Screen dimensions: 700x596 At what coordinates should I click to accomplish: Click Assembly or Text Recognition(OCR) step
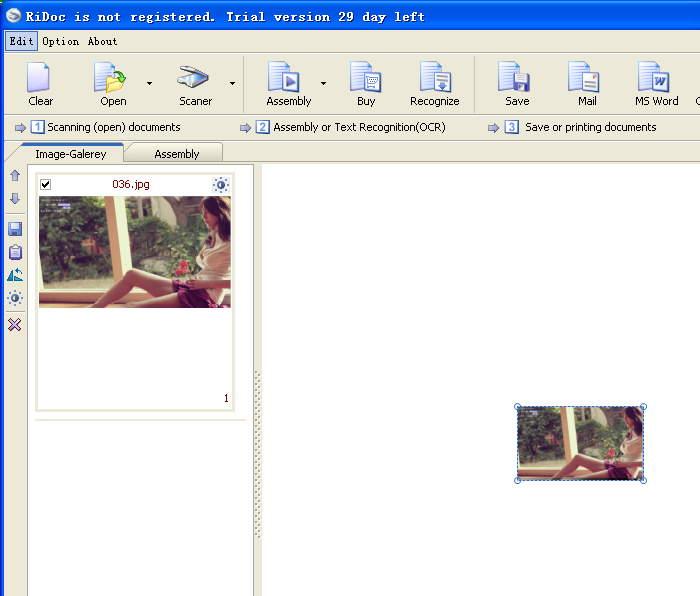coord(358,128)
